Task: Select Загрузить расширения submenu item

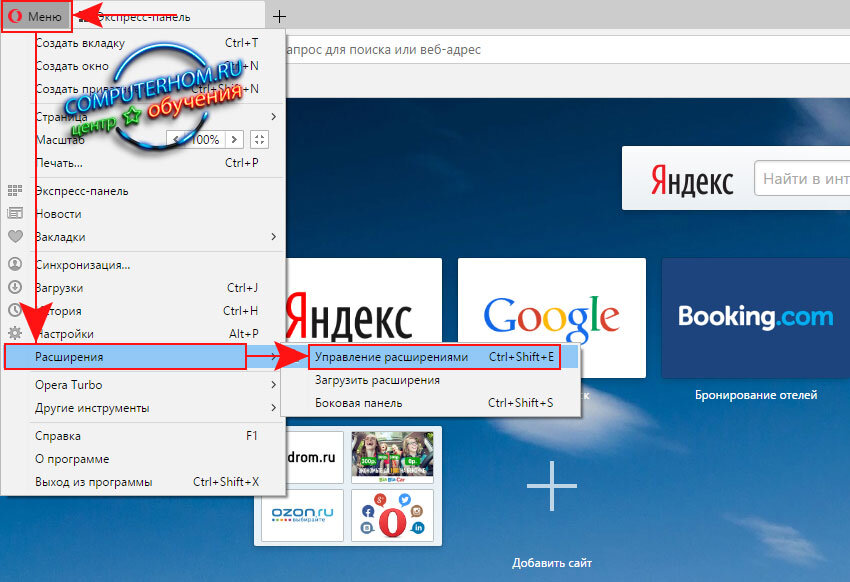Action: coord(431,380)
